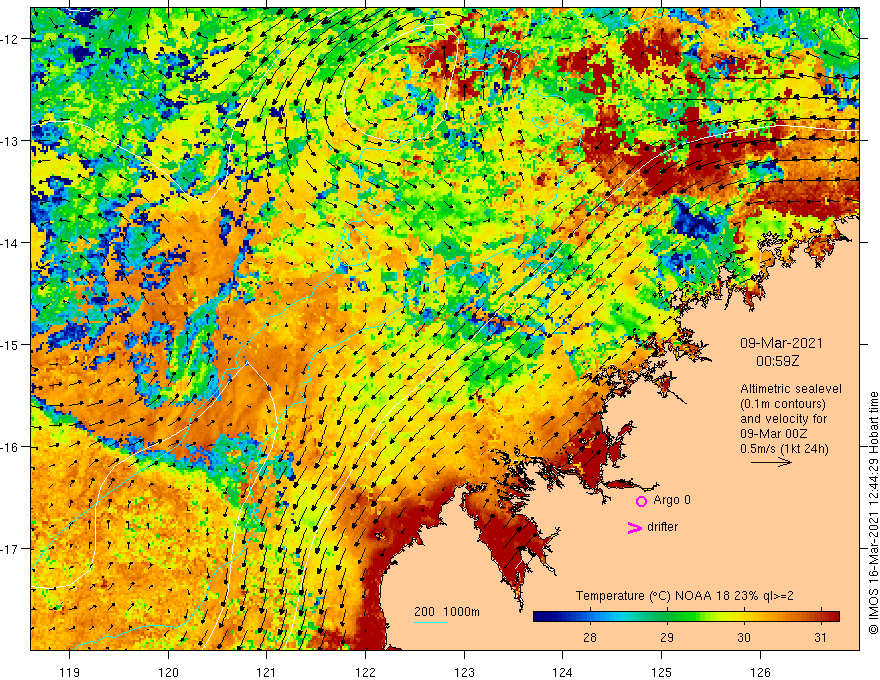Click longitude axis label 126

(760, 672)
